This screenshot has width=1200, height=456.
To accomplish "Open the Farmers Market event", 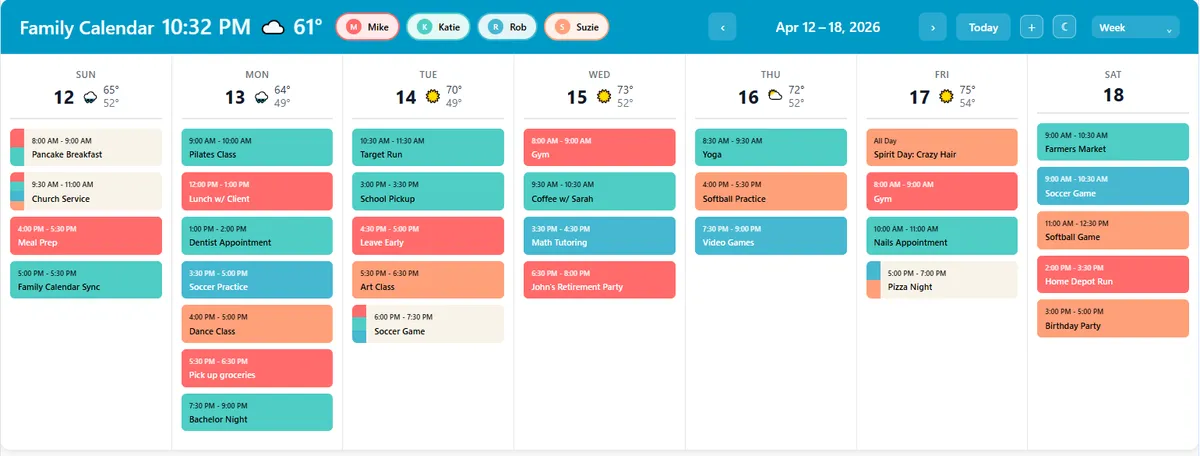I will coord(1113,142).
